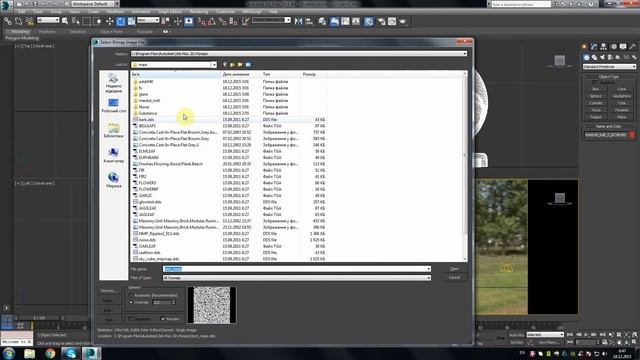The width and height of the screenshot is (640, 360).
Task: Click the file list vertical scrollbar
Action: point(464,166)
